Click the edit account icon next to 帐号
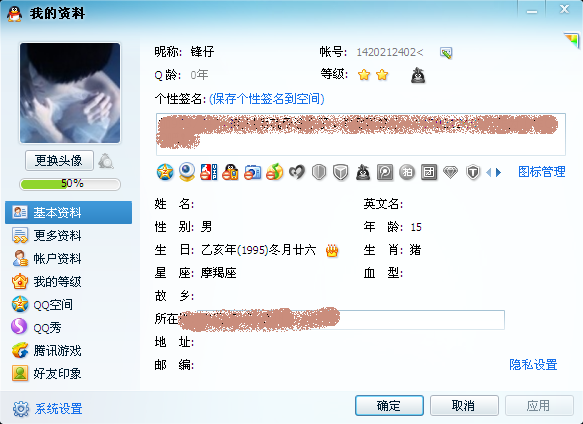The height and width of the screenshot is (424, 583). pyautogui.click(x=446, y=53)
